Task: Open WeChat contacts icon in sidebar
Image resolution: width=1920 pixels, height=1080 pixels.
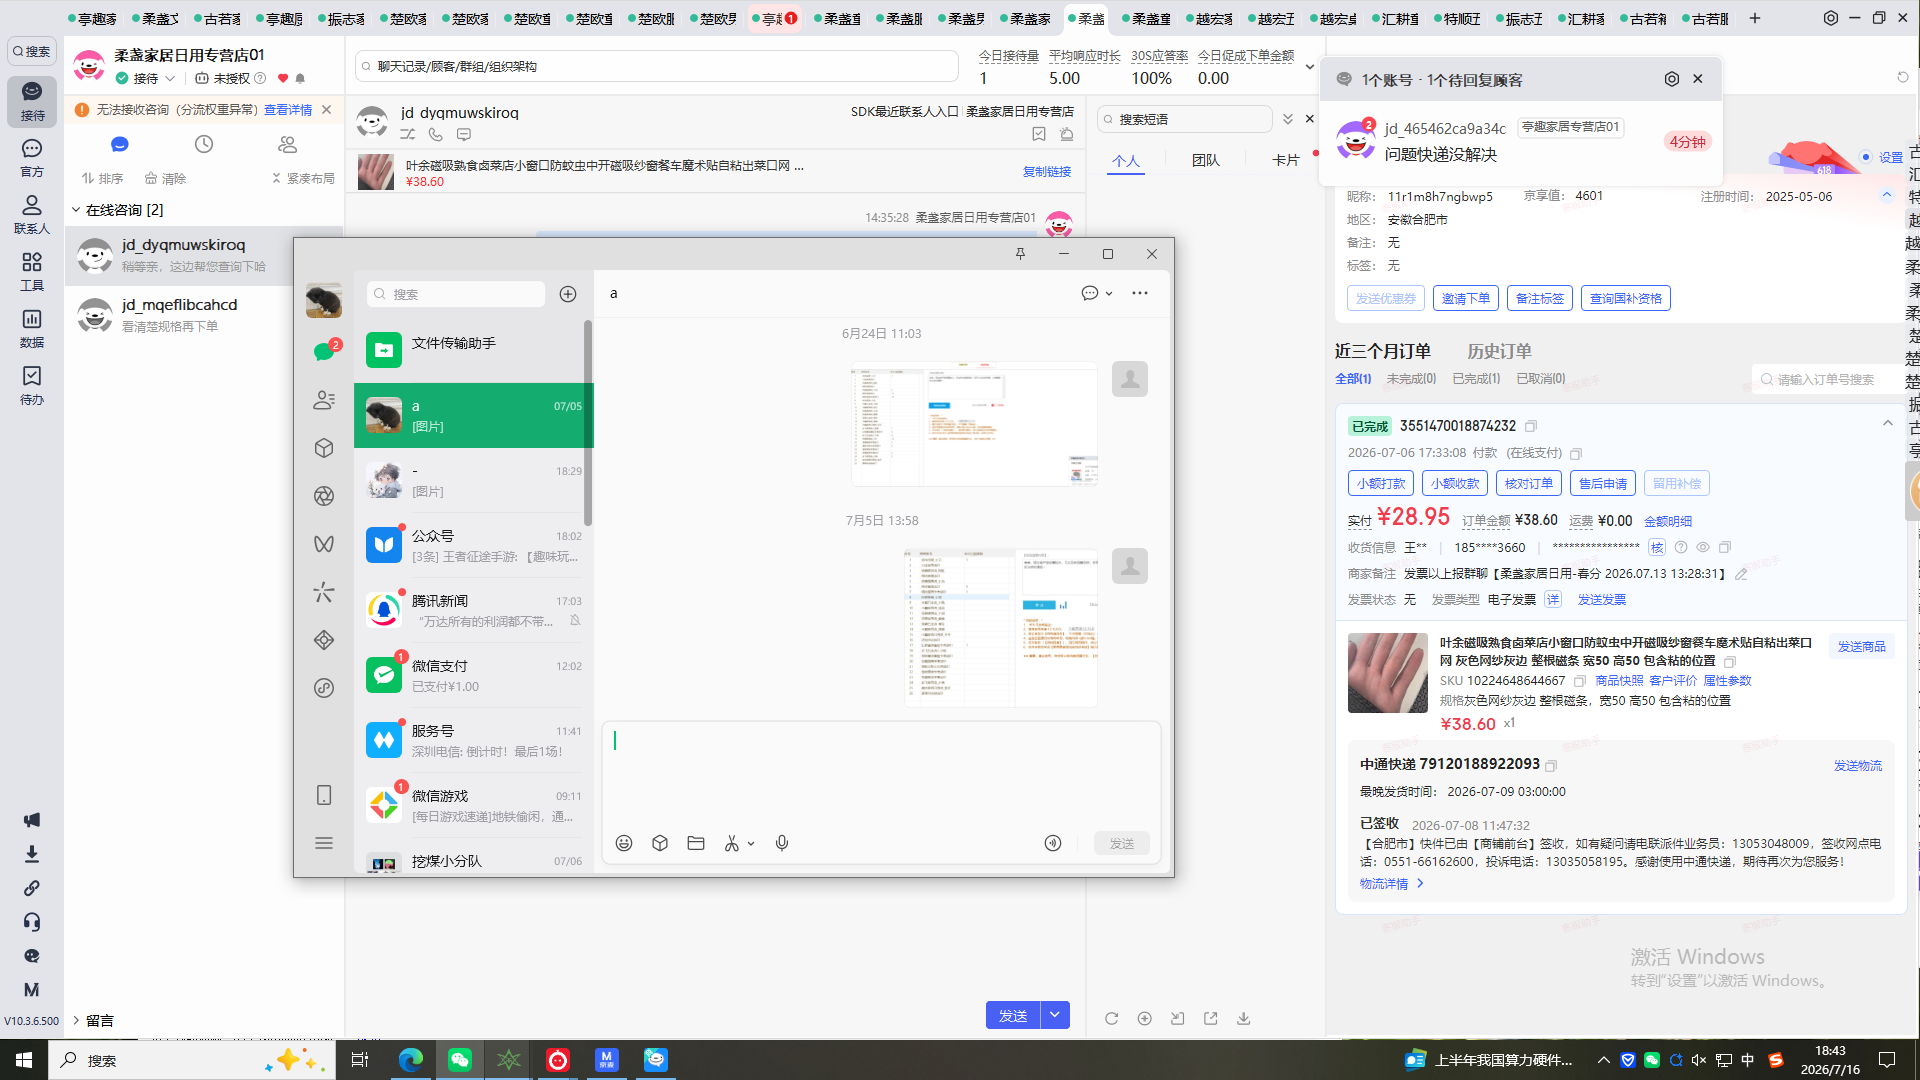Action: tap(323, 400)
